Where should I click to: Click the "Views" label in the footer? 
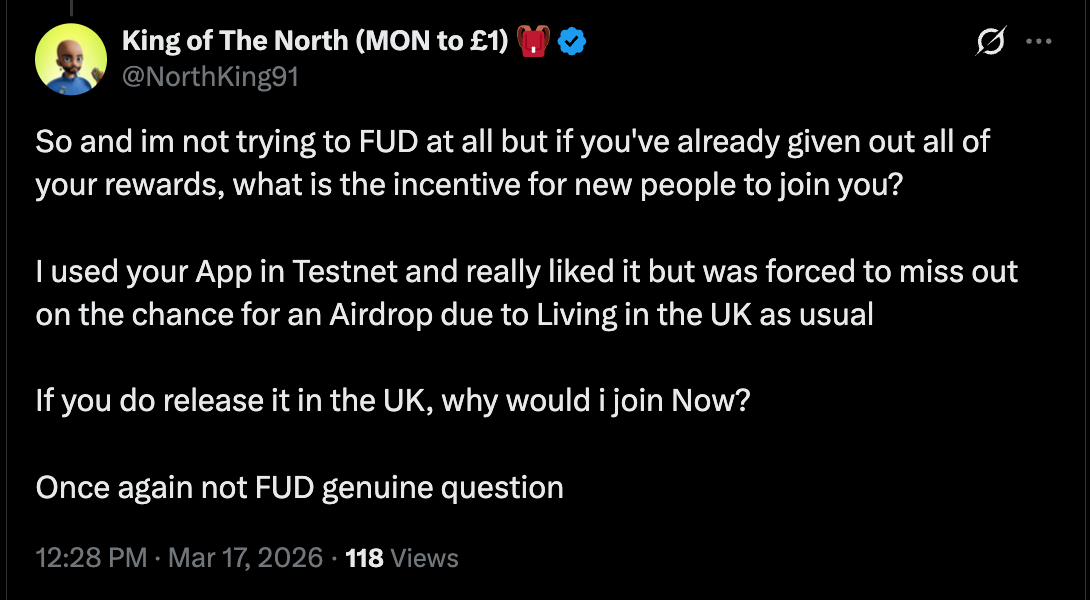click(425, 558)
